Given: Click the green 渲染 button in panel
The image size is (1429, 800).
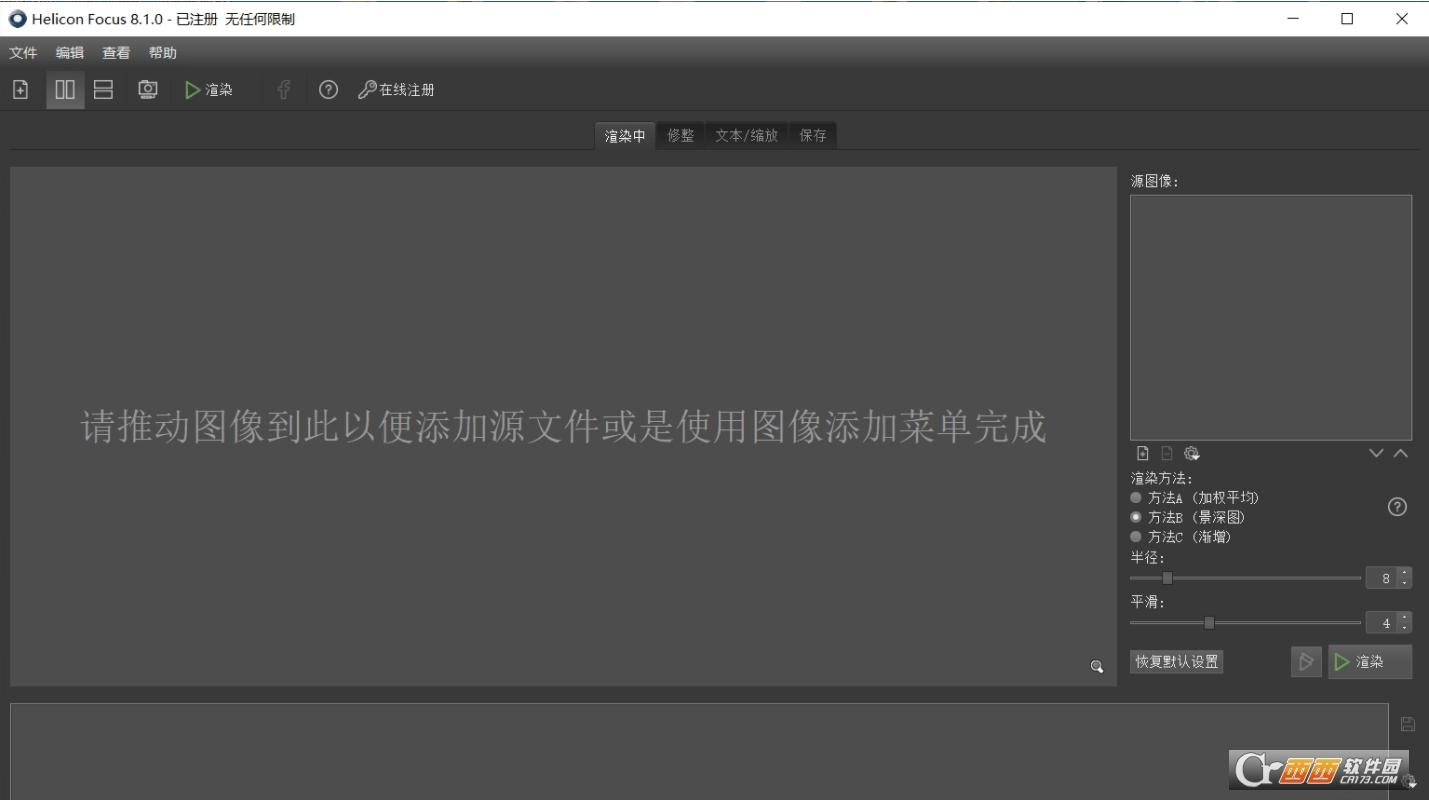Looking at the screenshot, I should point(1368,661).
